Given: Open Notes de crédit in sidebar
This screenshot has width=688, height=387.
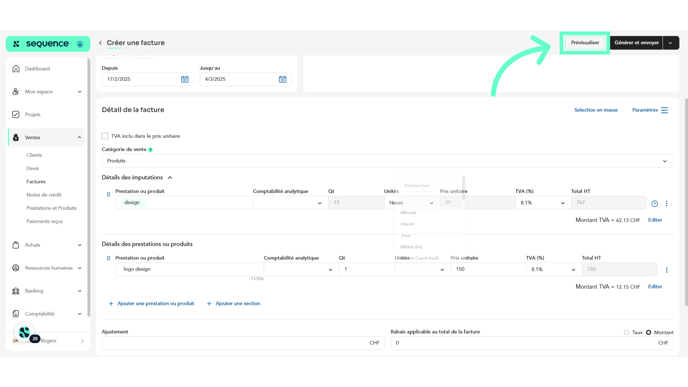Looking at the screenshot, I should 44,195.
